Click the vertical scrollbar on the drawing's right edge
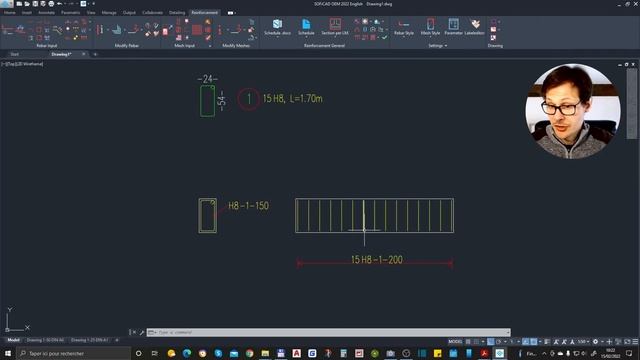This screenshot has width=640, height=360. click(632, 104)
